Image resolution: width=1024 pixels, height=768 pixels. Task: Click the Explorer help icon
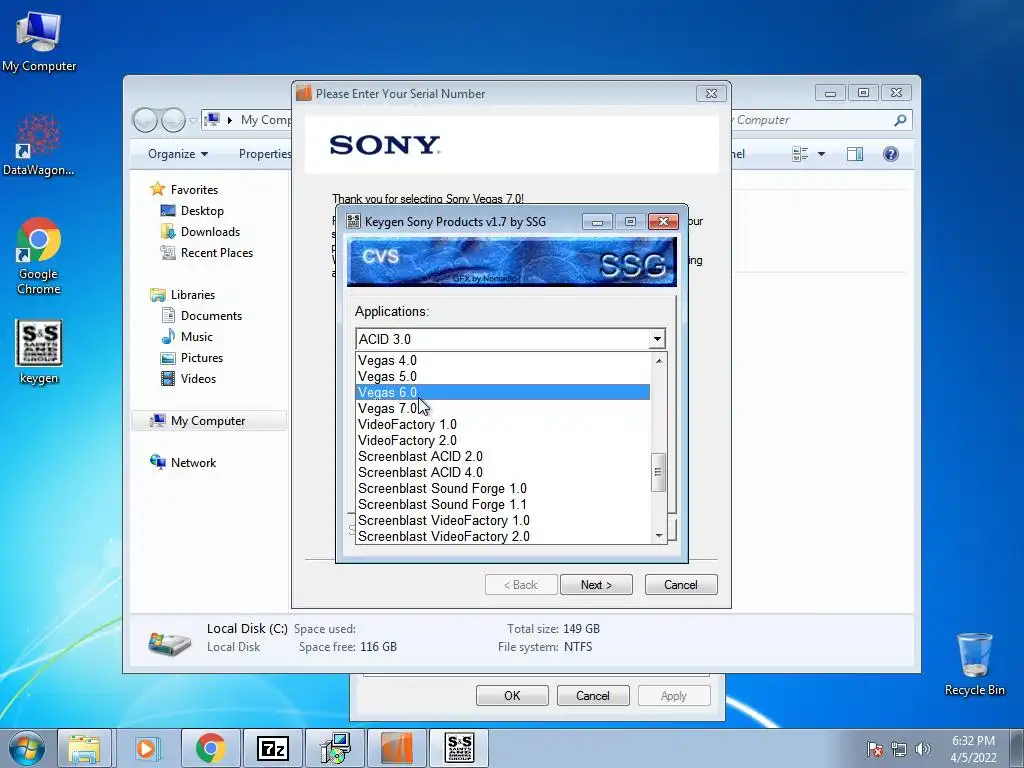(890, 154)
